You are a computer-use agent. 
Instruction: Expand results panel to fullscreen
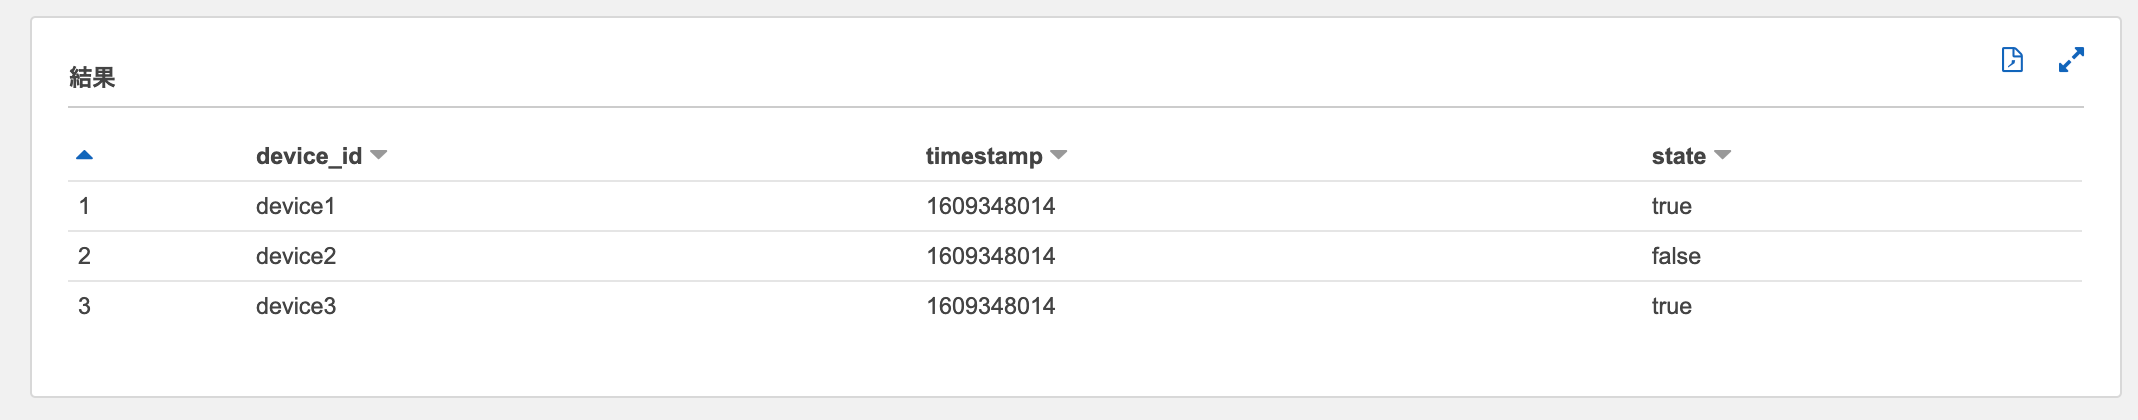point(2071,60)
